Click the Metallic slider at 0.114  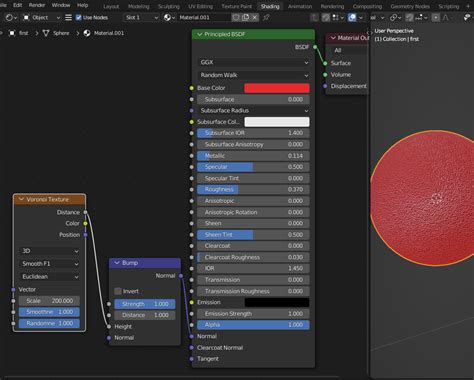tap(253, 156)
